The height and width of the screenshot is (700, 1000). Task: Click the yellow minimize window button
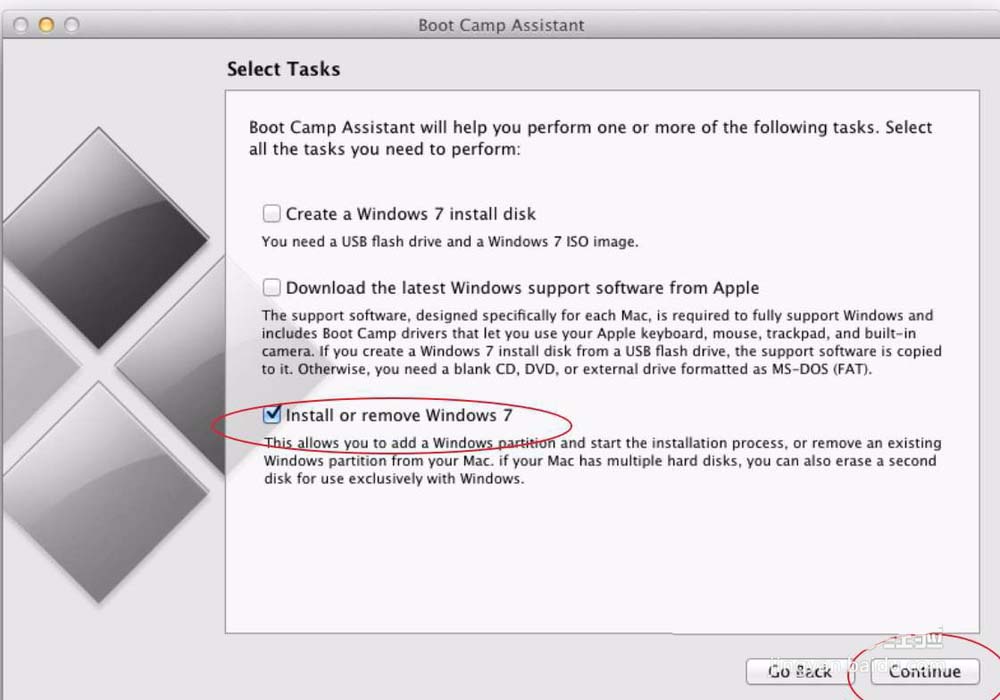tap(46, 25)
